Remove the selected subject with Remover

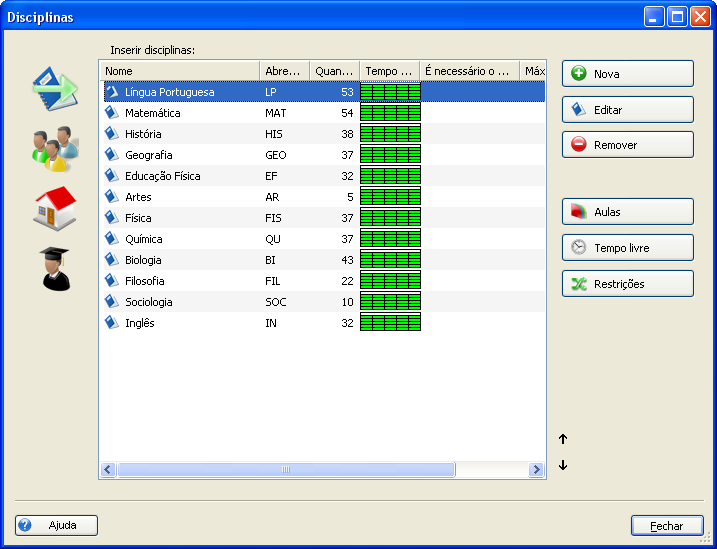[x=627, y=145]
